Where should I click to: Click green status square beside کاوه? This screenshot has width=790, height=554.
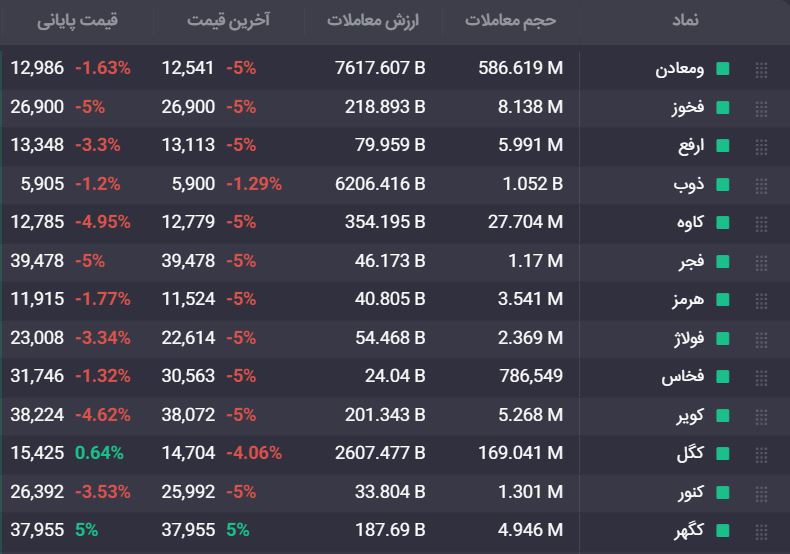pyautogui.click(x=723, y=223)
